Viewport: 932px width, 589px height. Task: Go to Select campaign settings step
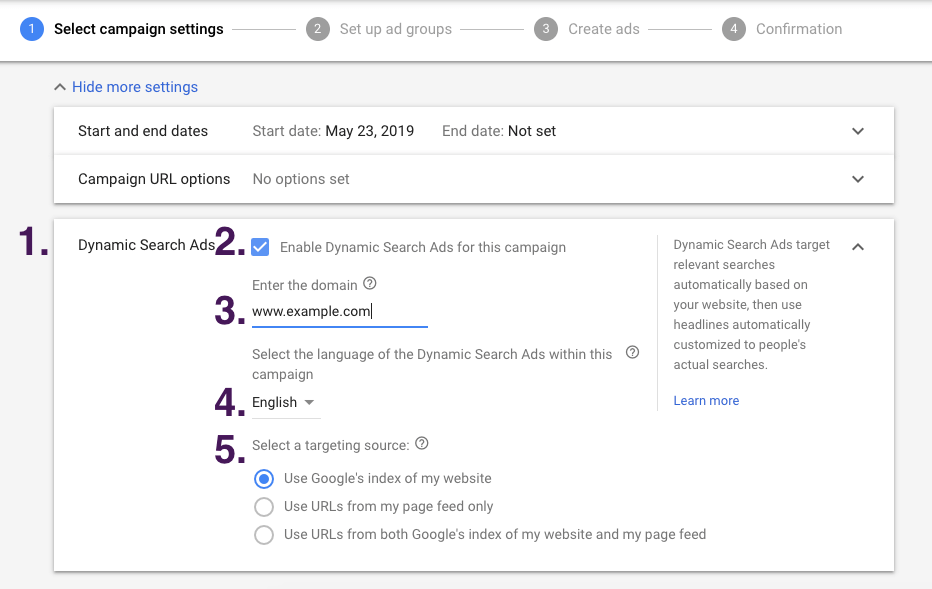(138, 29)
